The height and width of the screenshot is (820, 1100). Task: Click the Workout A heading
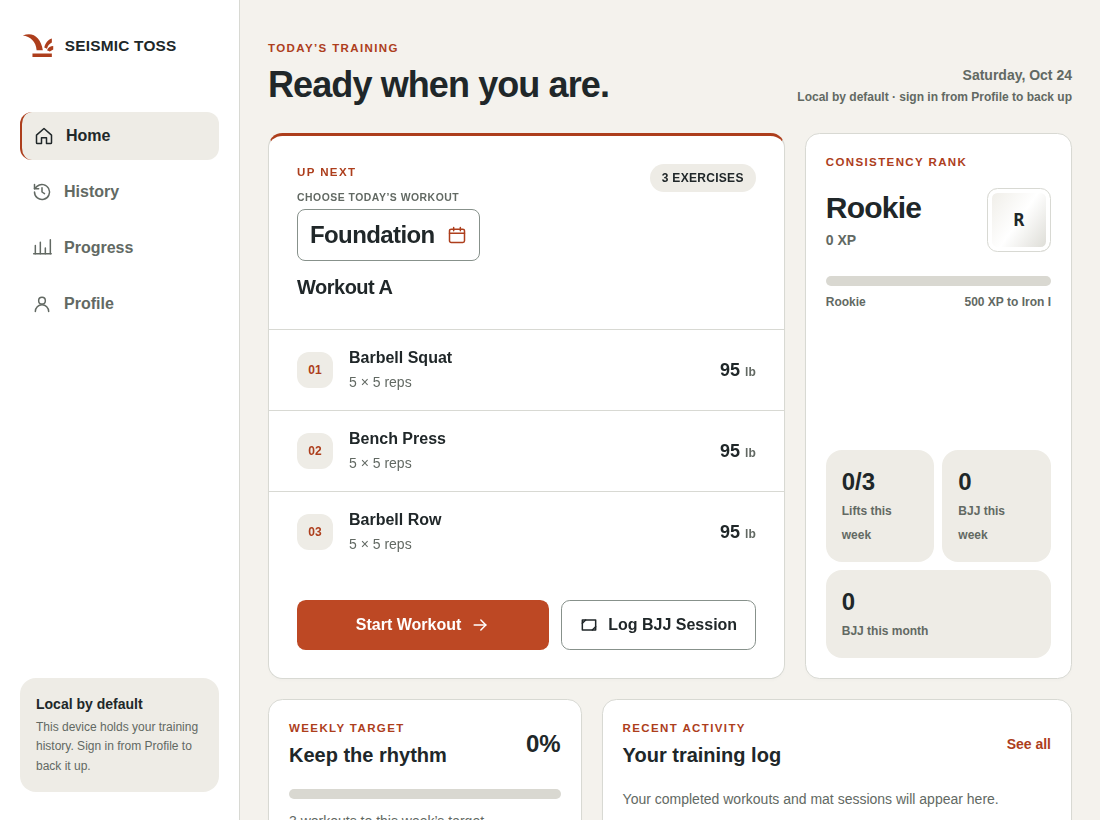click(344, 288)
